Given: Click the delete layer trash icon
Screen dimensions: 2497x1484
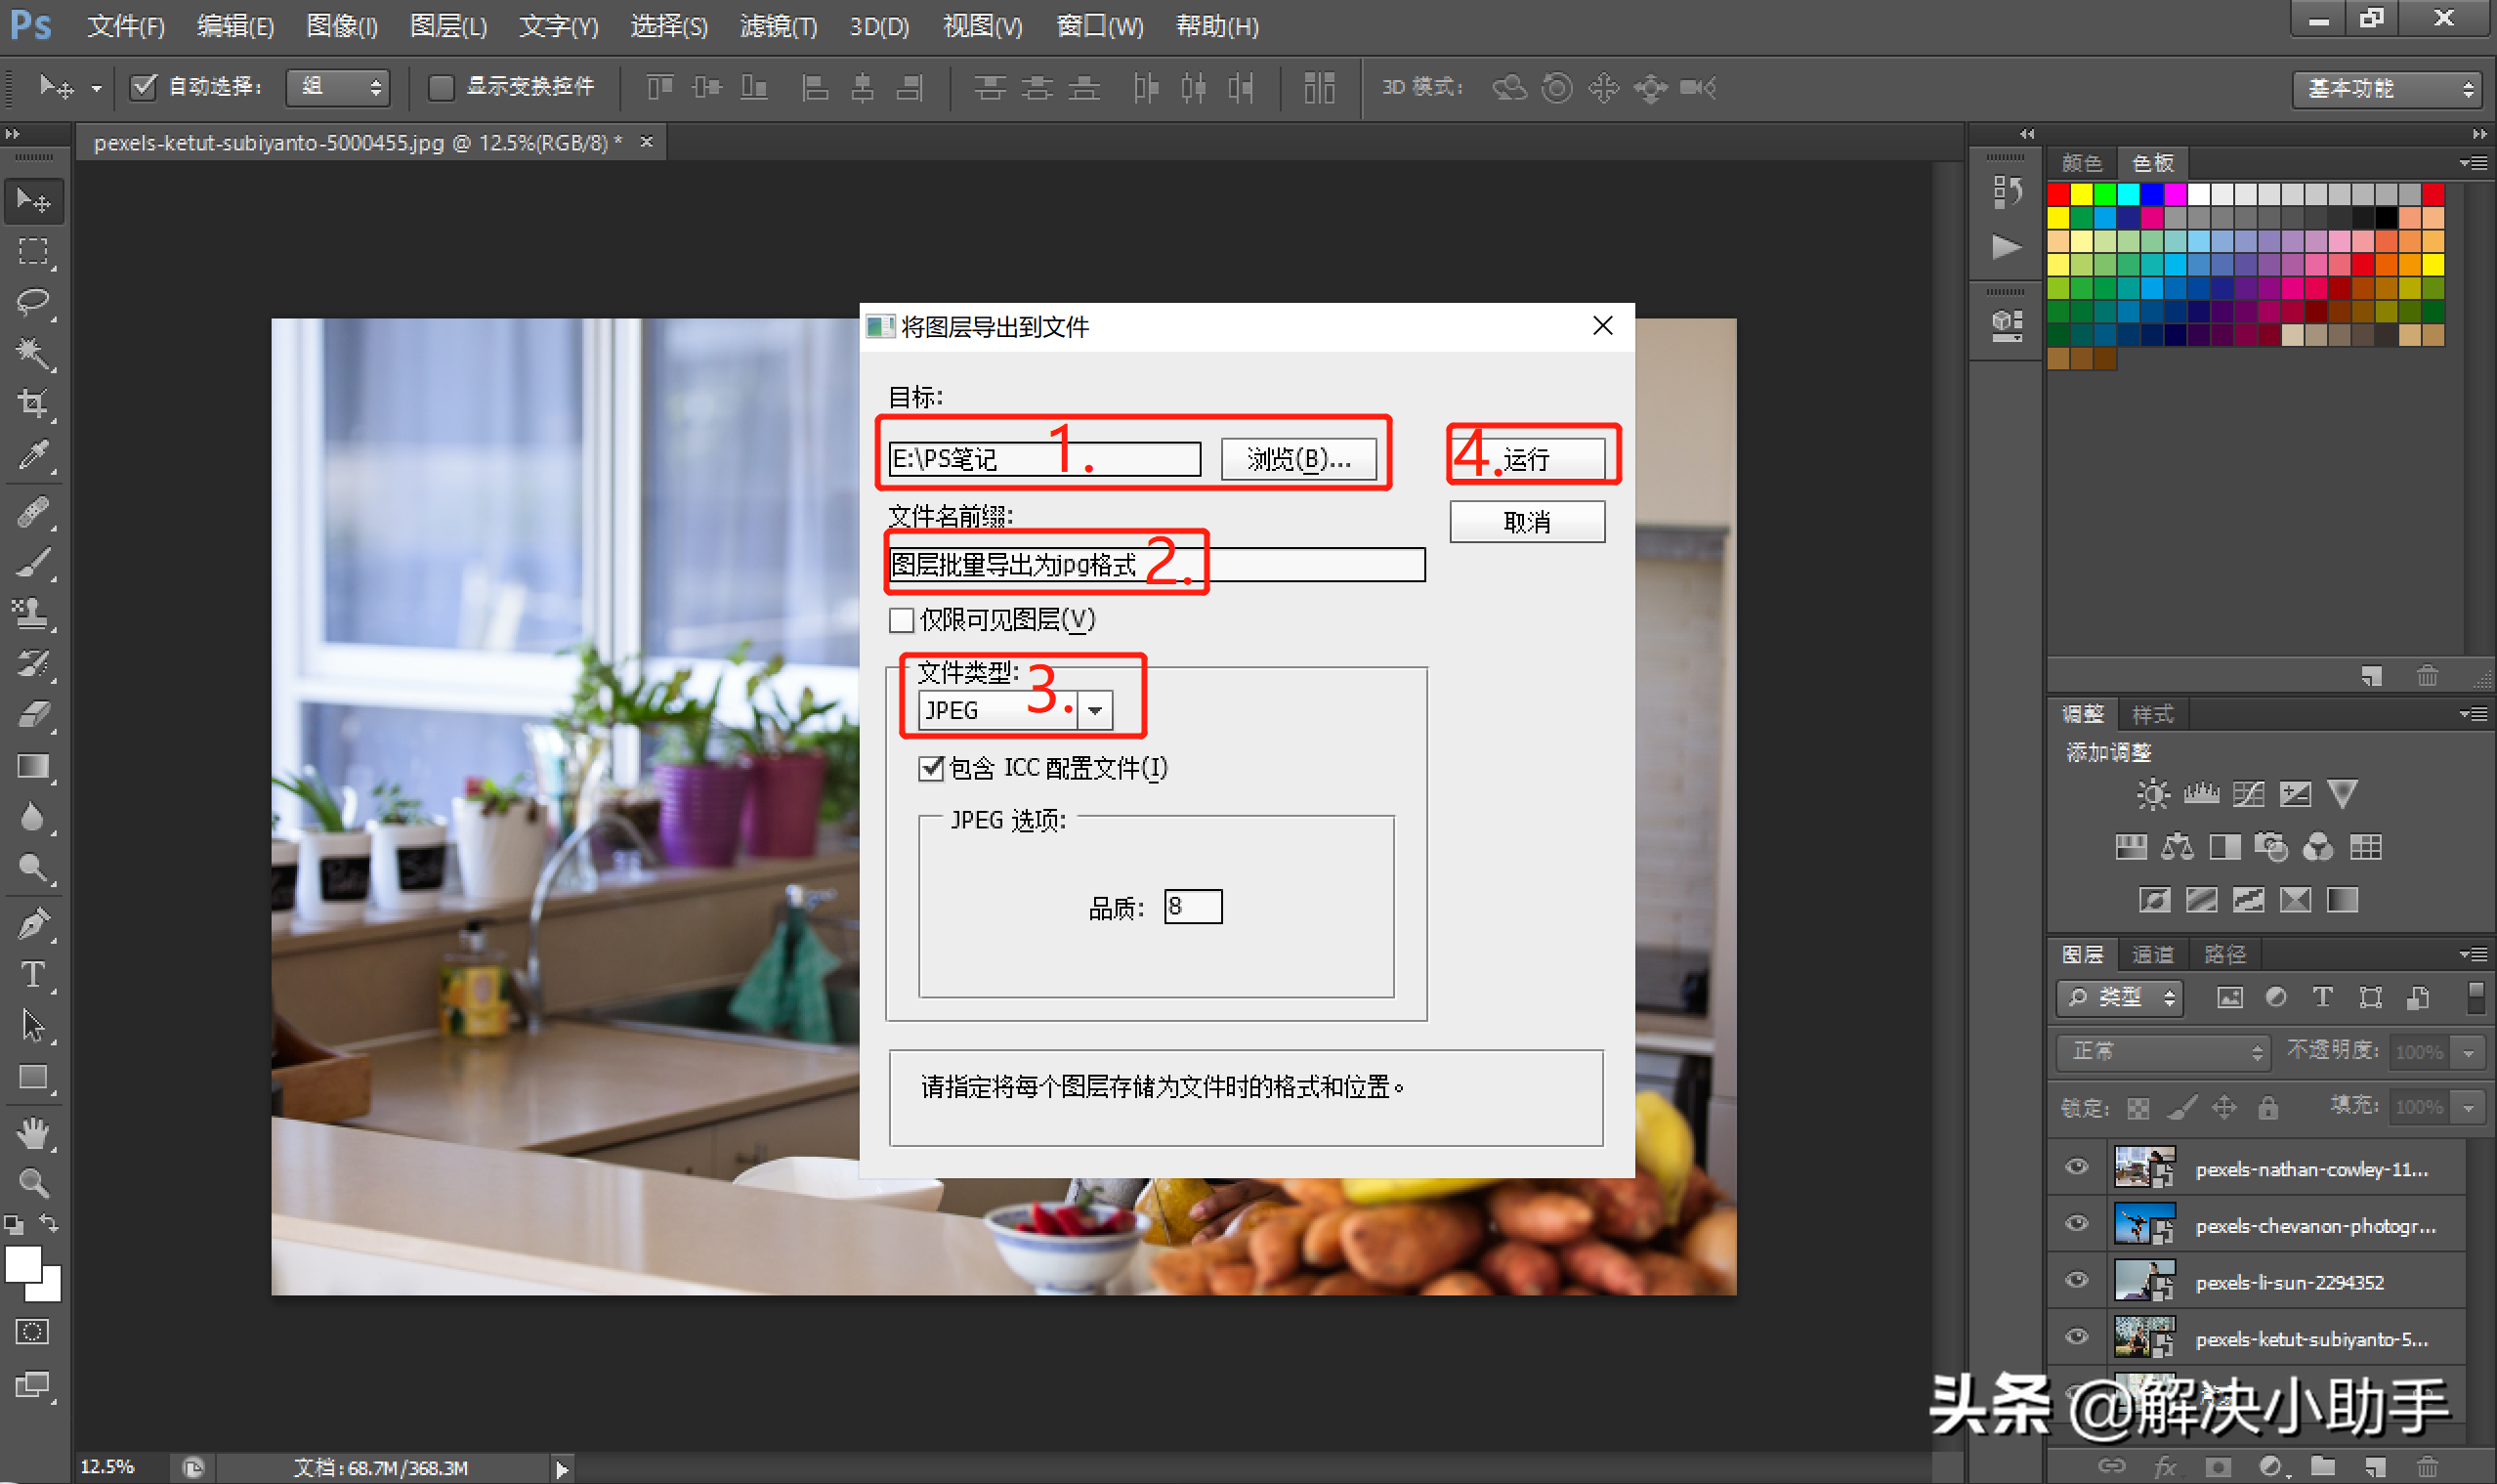Looking at the screenshot, I should [2427, 1467].
